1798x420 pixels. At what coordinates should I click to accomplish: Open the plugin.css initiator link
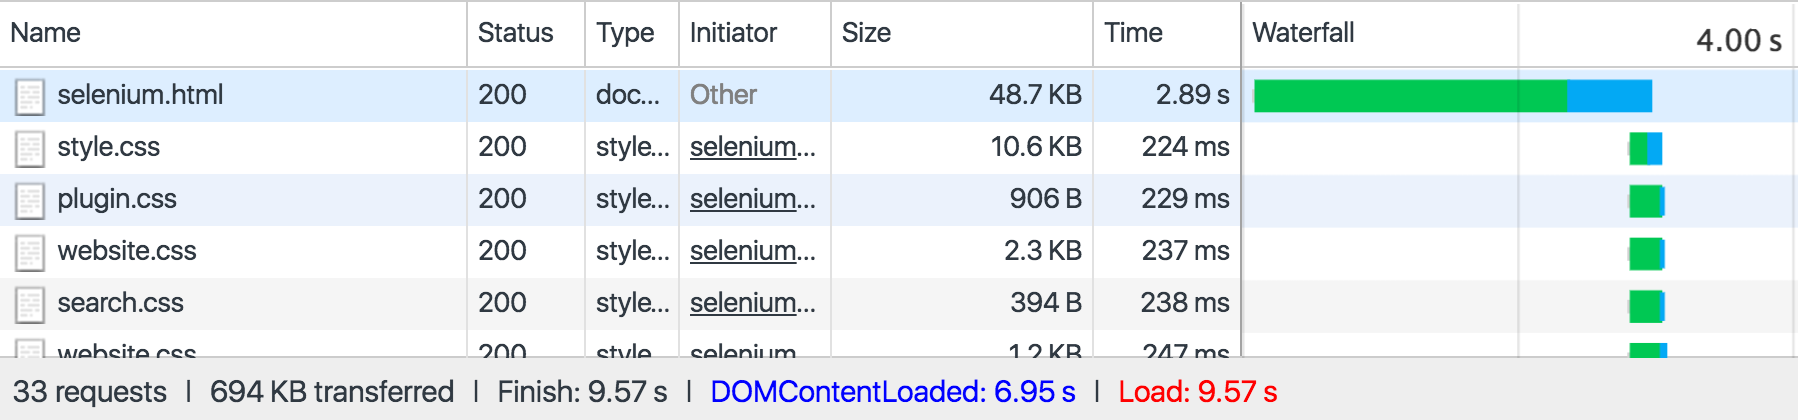[752, 199]
